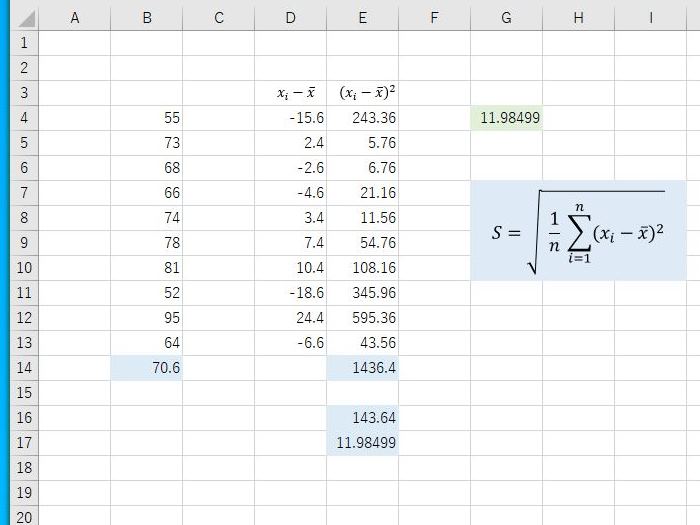The width and height of the screenshot is (700, 525).
Task: Select column F header
Action: tap(434, 18)
